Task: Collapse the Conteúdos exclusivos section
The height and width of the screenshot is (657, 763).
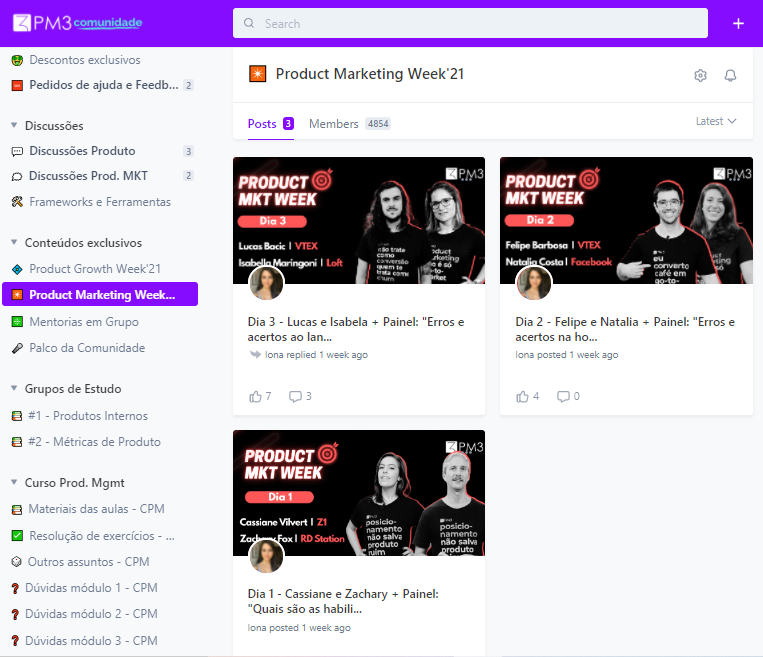Action: (14, 242)
